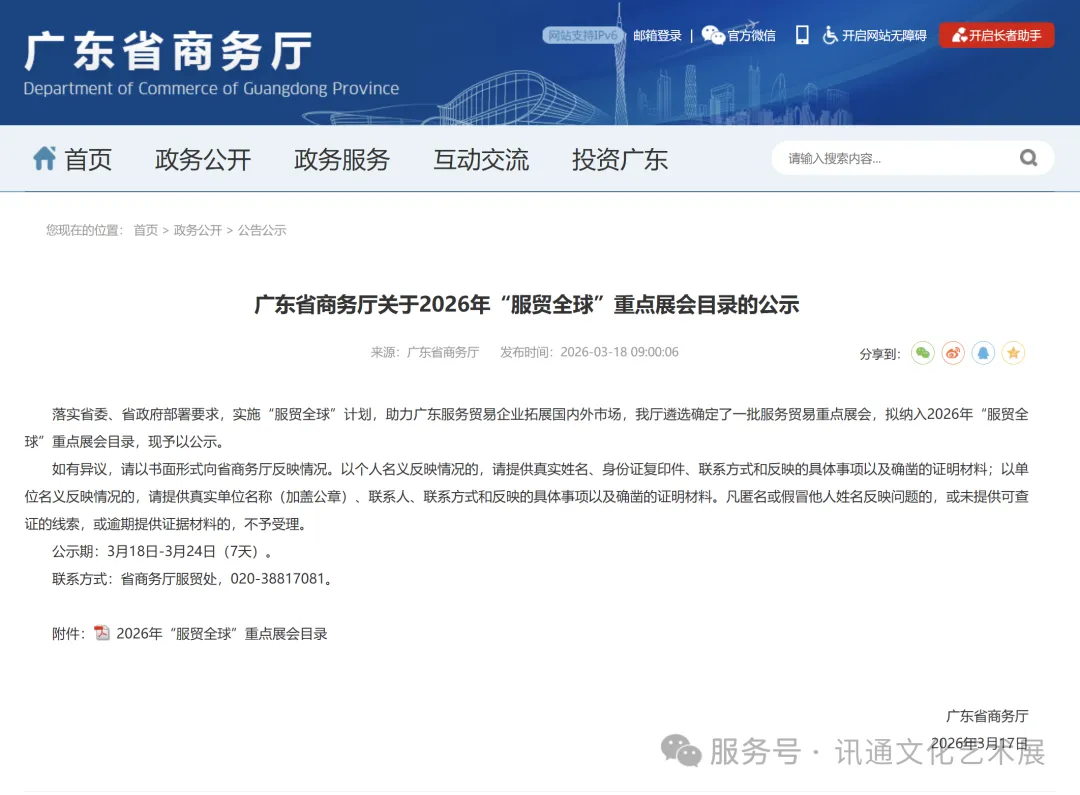Viewport: 1080px width, 795px height.
Task: Go to 首页 in breadcrumb
Action: (146, 230)
